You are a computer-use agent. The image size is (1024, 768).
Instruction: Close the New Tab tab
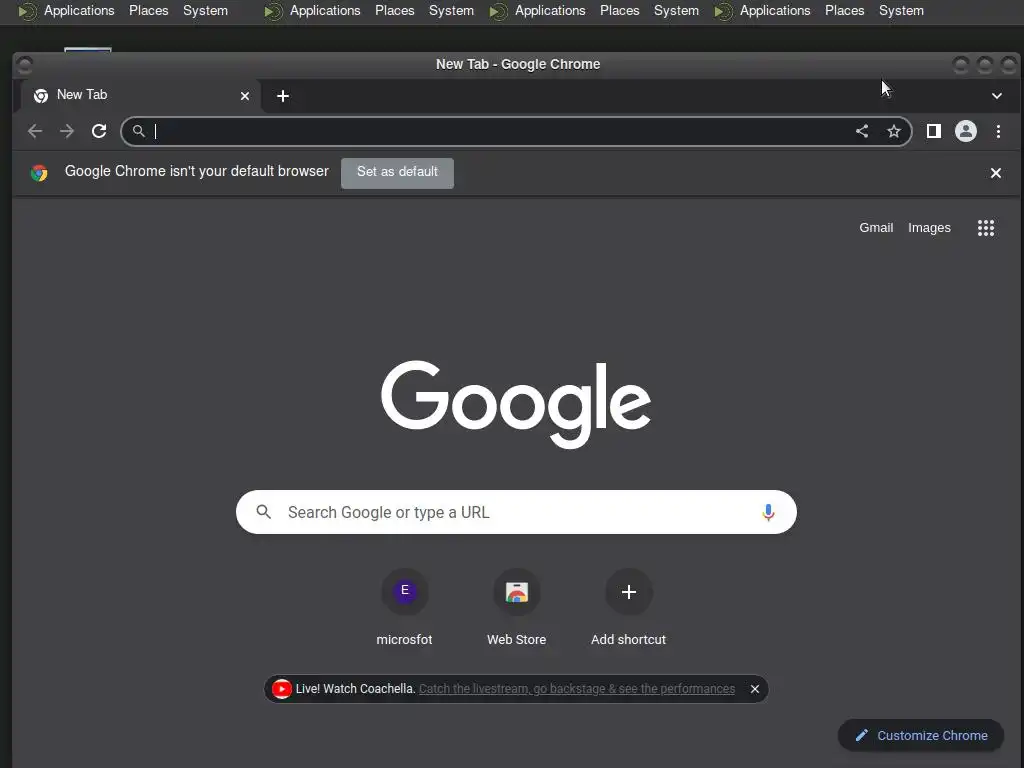click(x=245, y=96)
